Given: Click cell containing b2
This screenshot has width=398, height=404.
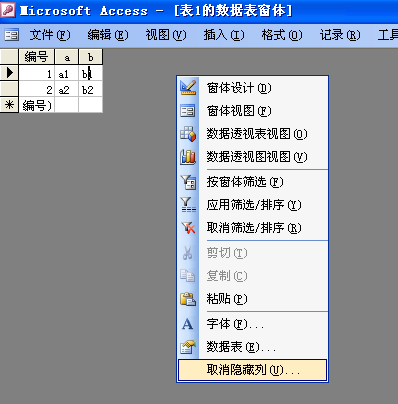Looking at the screenshot, I should click(x=91, y=89).
